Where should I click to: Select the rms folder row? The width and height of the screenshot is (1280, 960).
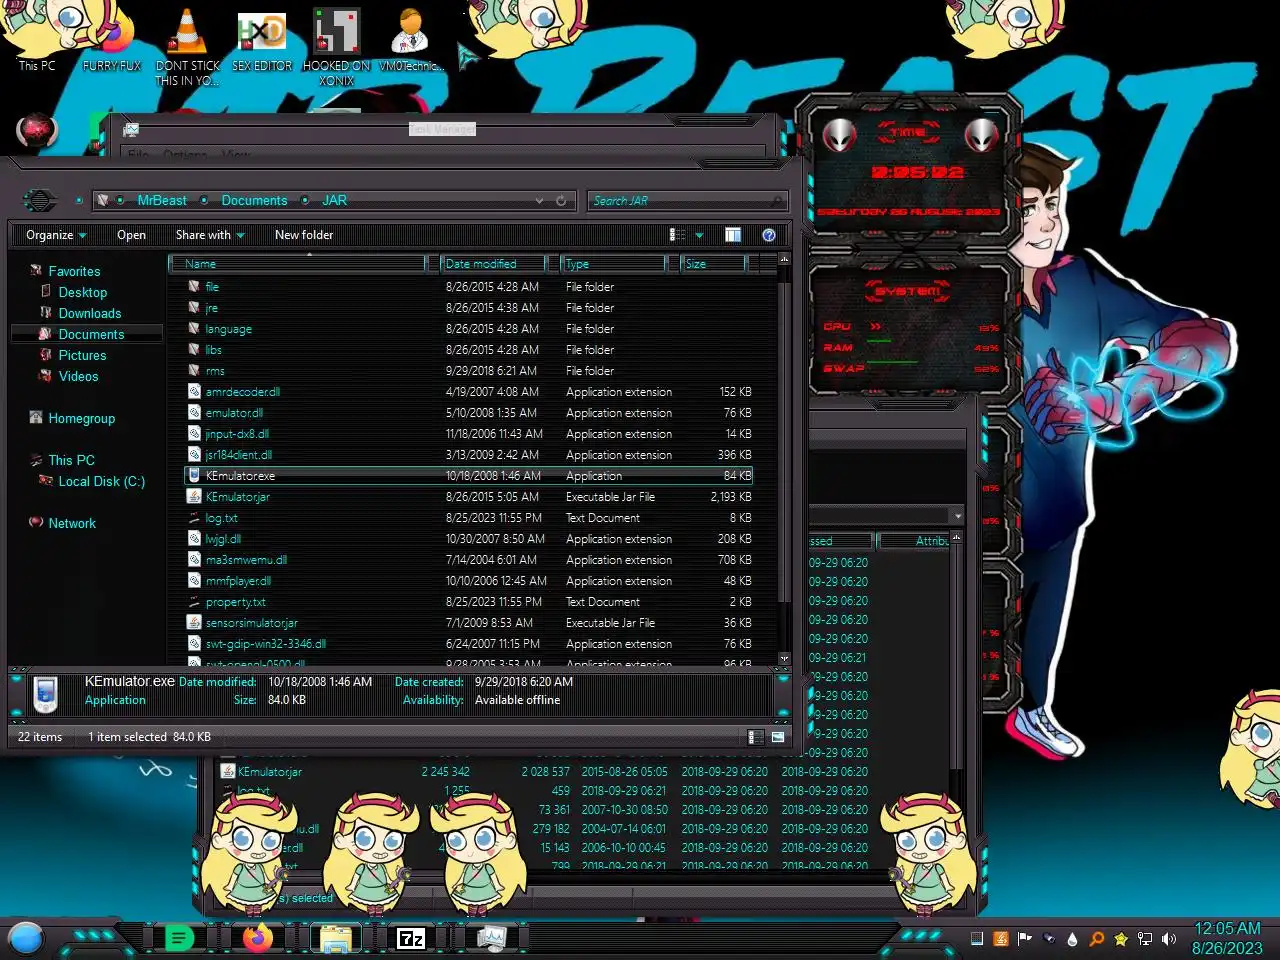click(x=470, y=371)
